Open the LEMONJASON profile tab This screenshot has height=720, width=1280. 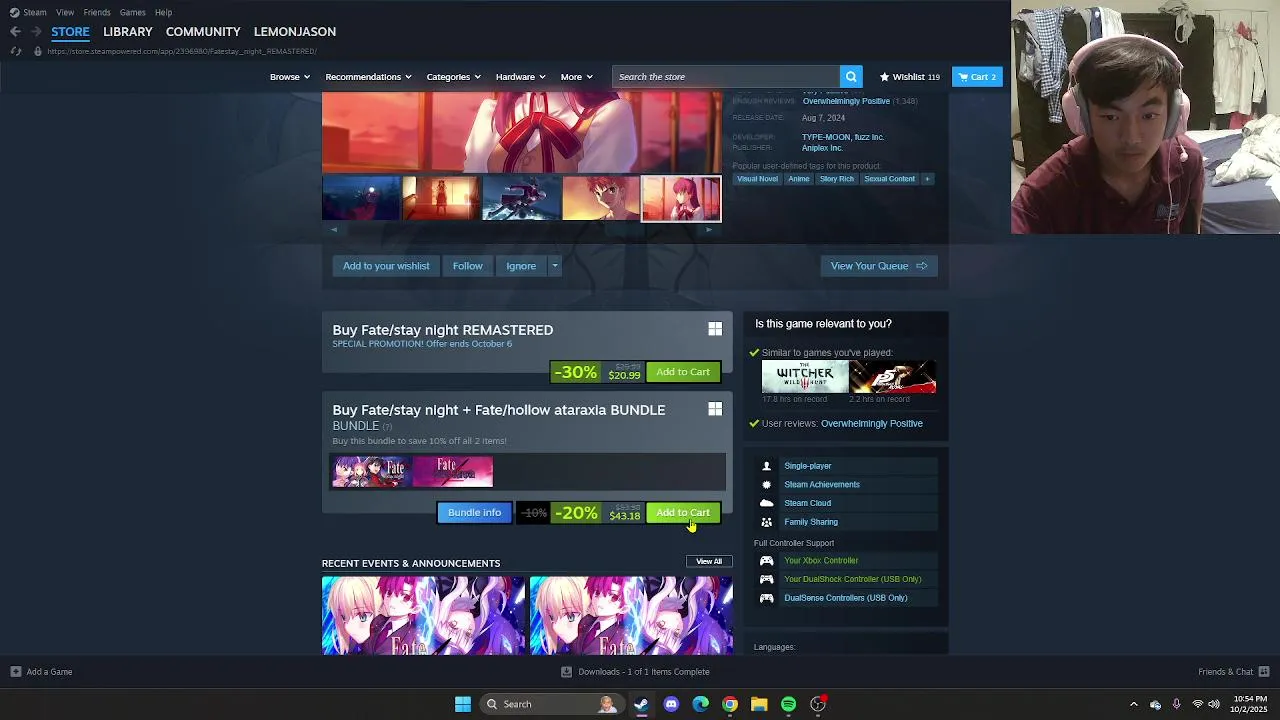[295, 32]
